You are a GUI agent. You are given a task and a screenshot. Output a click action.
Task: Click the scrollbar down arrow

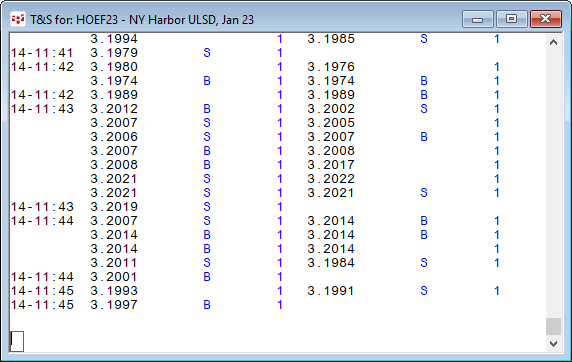553,344
